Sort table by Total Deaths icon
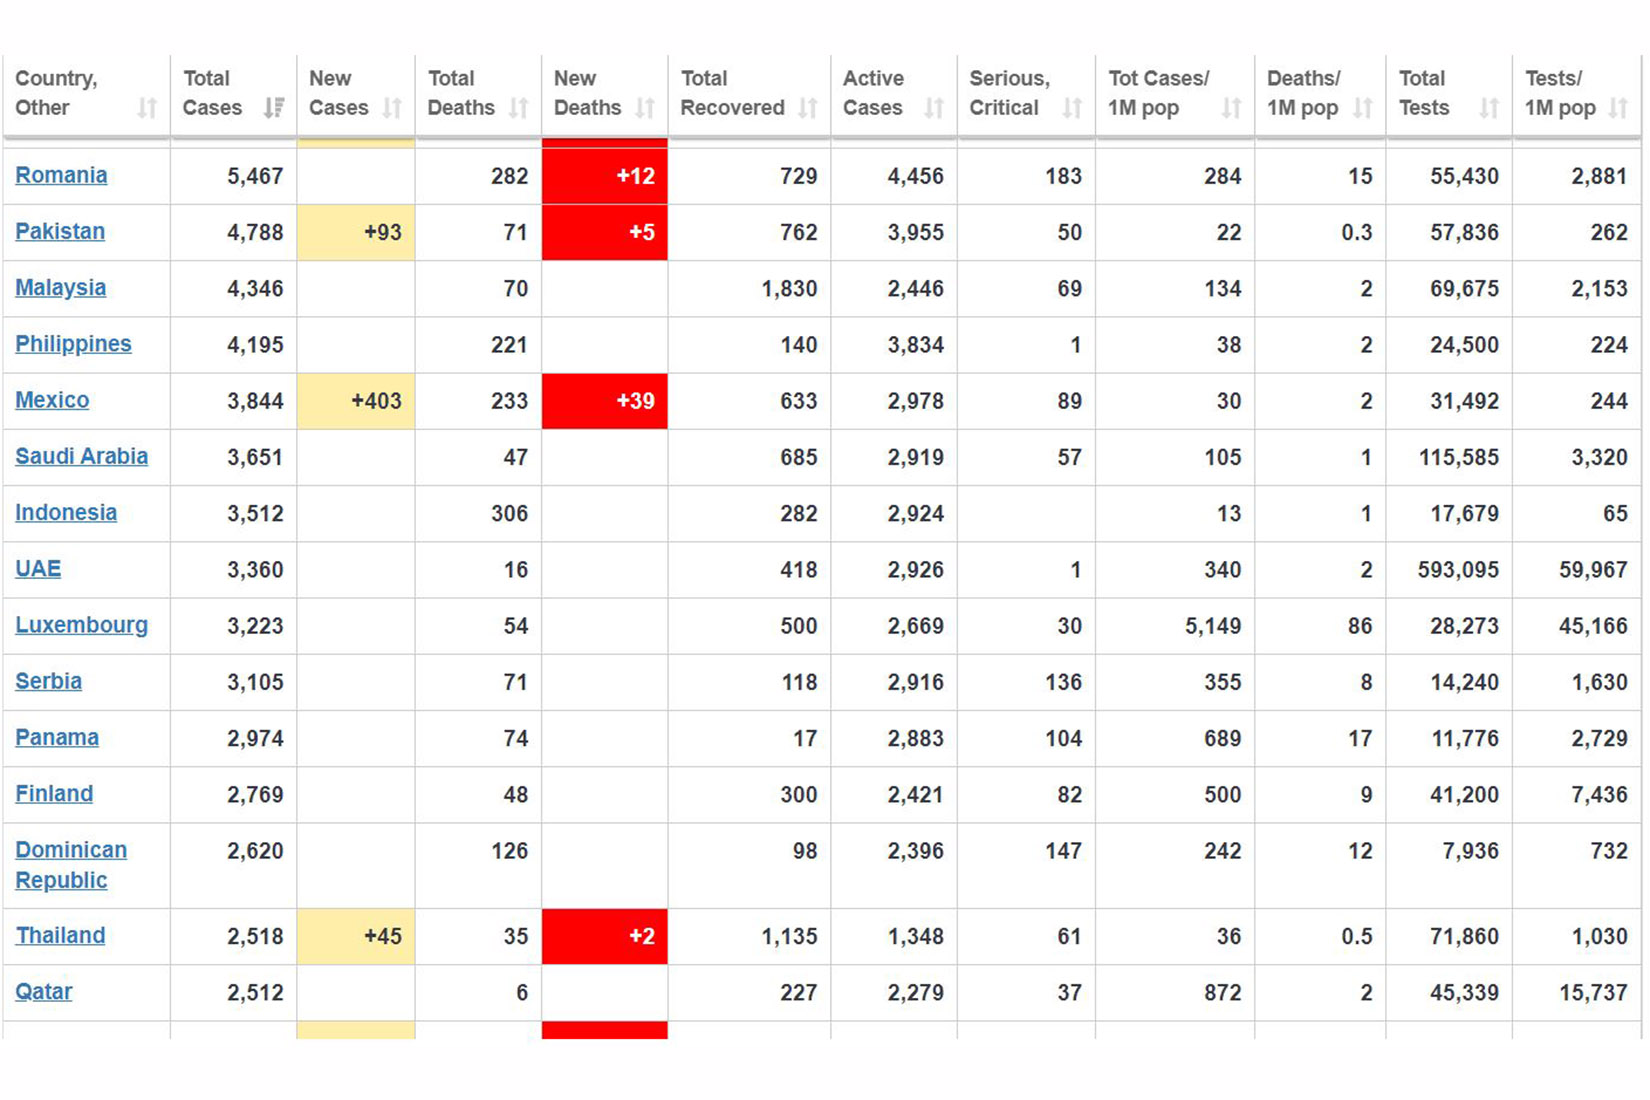The height and width of the screenshot is (1100, 1650). click(x=518, y=108)
